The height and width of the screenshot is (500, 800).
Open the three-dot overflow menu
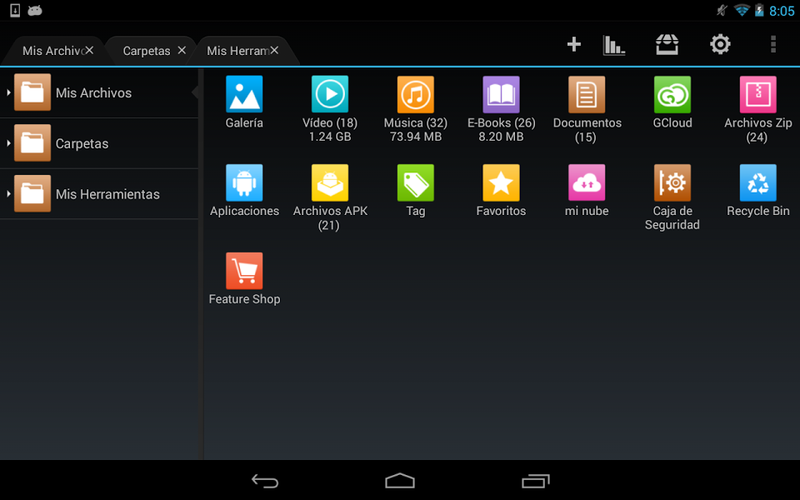point(773,44)
